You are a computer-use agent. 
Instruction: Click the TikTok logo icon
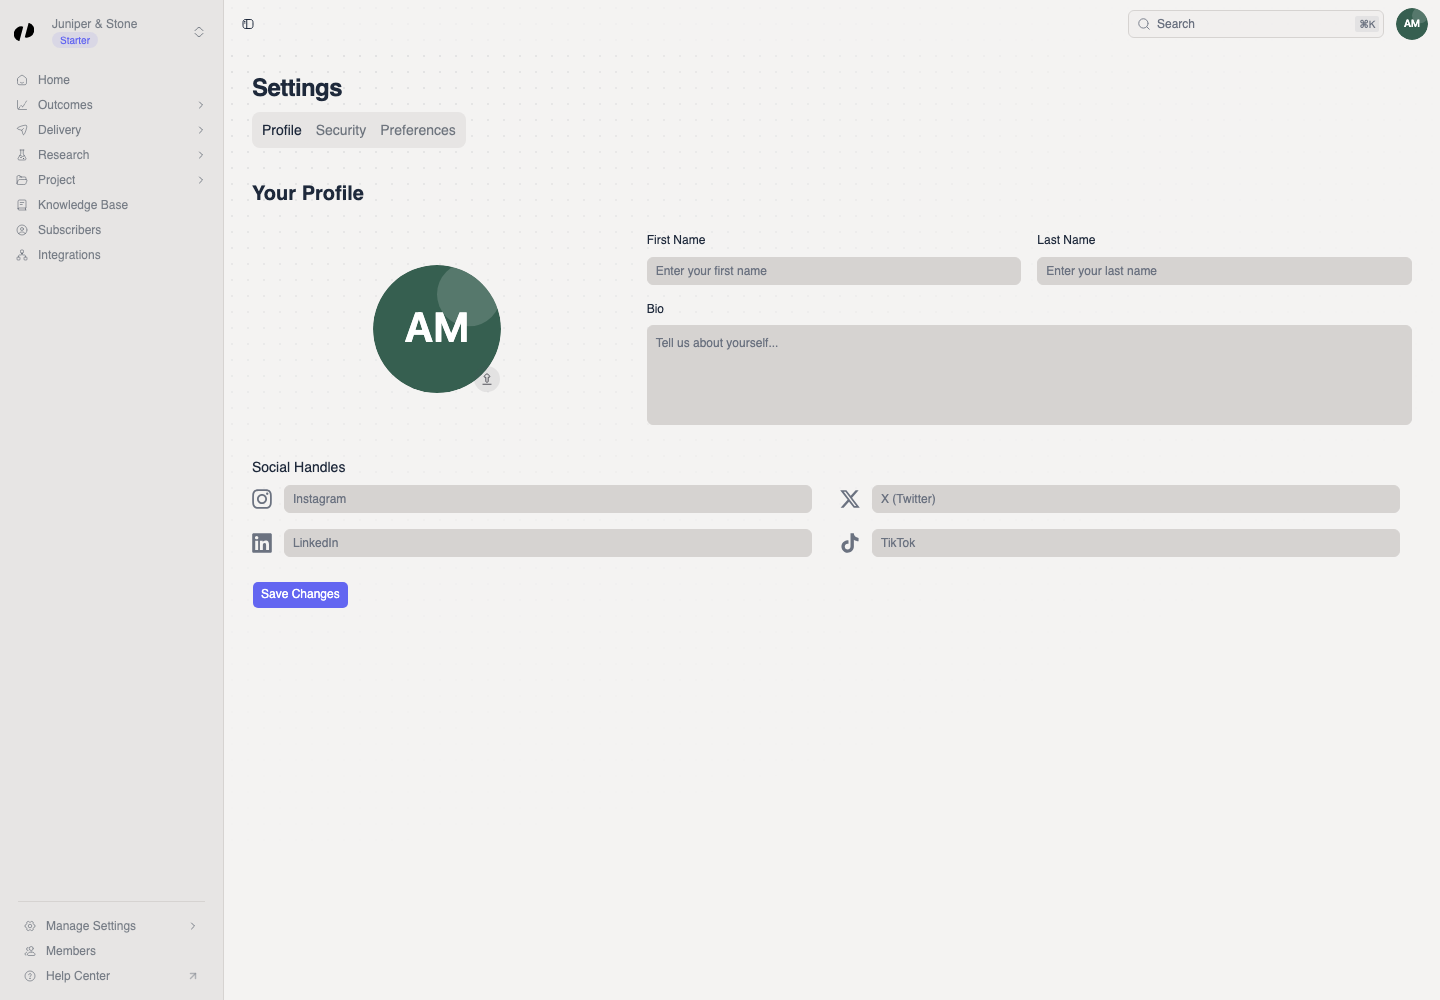pyautogui.click(x=850, y=543)
